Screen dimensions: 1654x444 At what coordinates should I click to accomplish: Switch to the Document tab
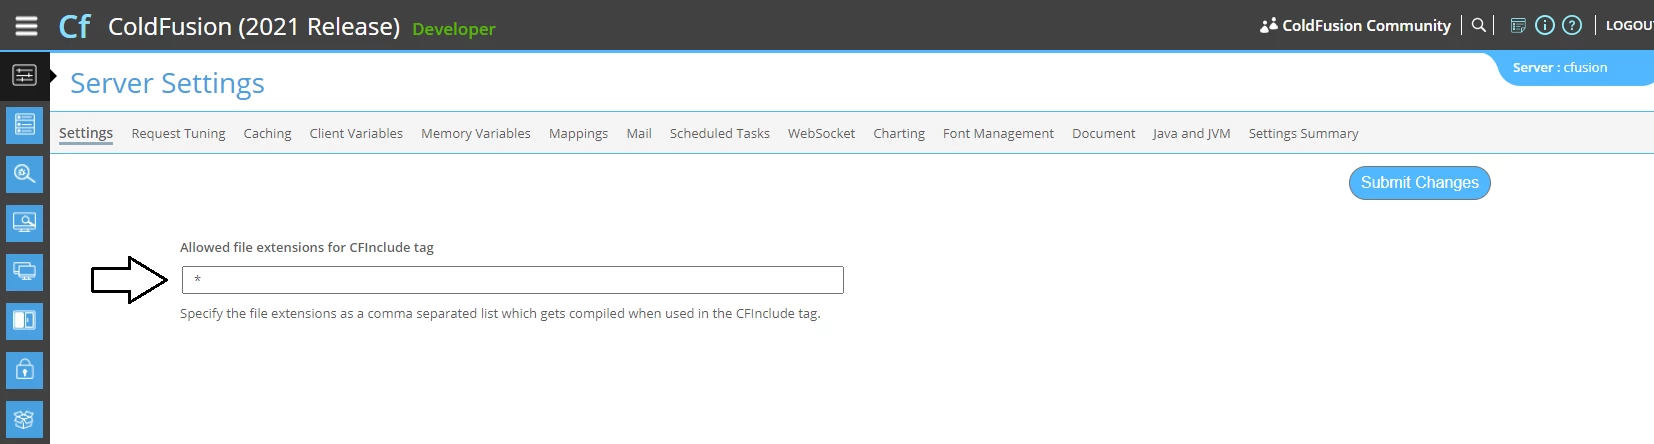coord(1103,134)
